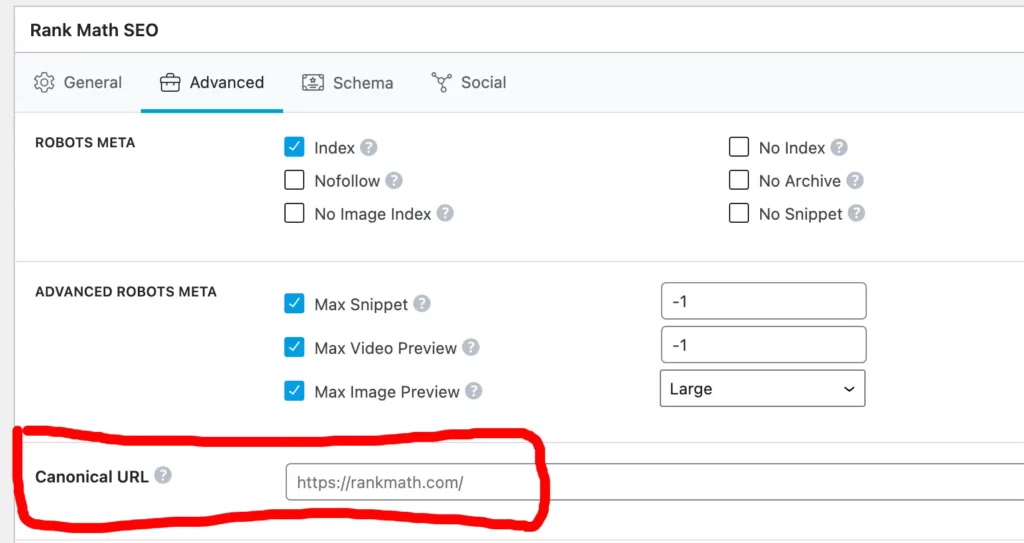Screen dimensions: 1024x543
Task: Open the Max Image Preview Large dropdown
Action: click(763, 388)
